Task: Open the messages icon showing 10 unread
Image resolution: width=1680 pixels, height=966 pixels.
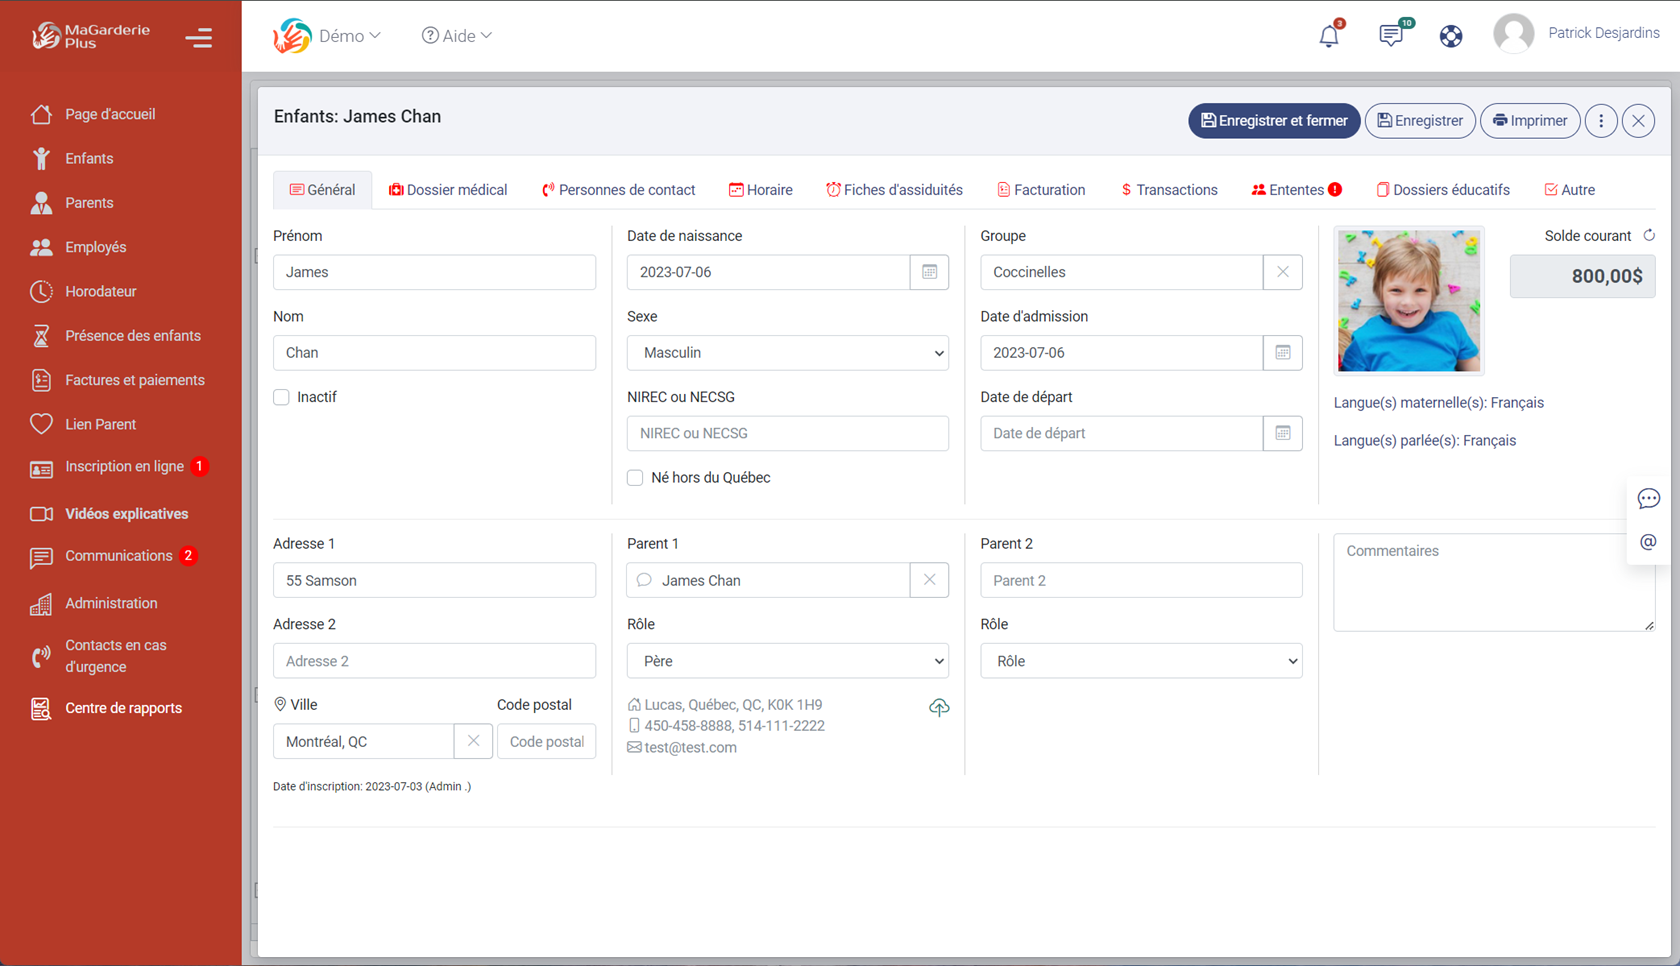Action: coord(1390,35)
